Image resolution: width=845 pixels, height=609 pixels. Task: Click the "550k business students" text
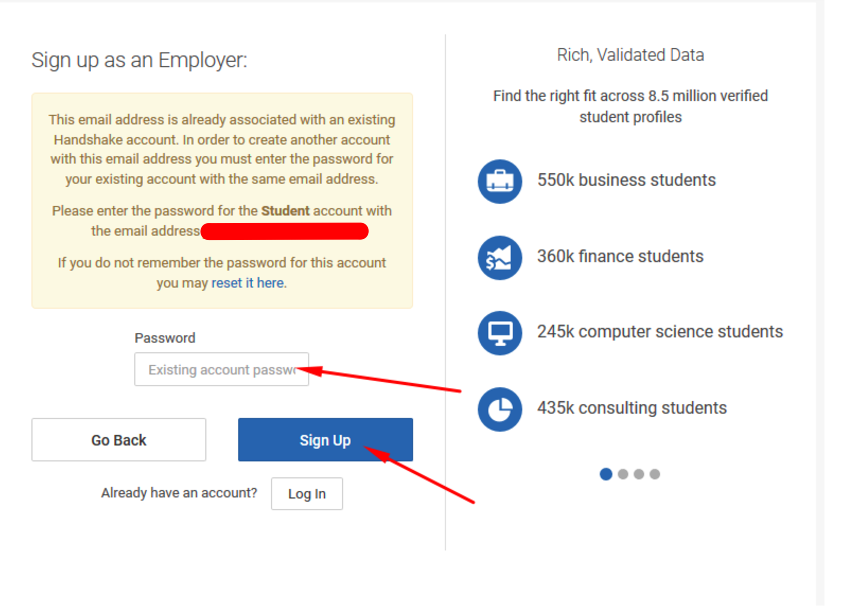point(626,181)
